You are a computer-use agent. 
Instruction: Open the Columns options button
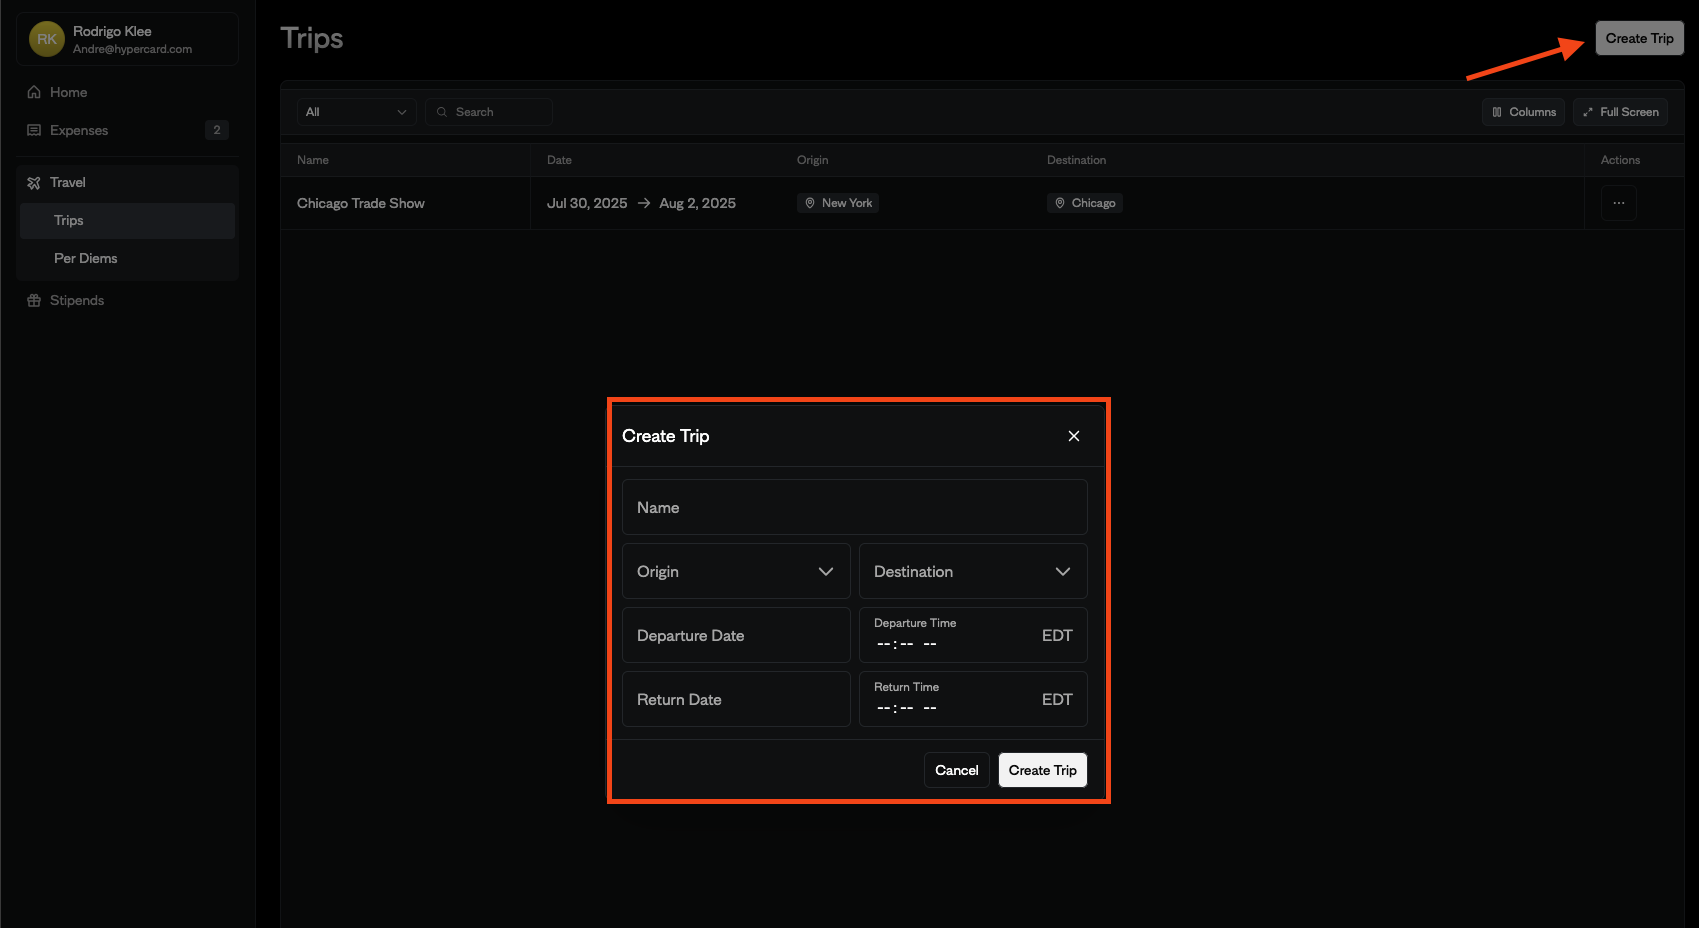1523,112
